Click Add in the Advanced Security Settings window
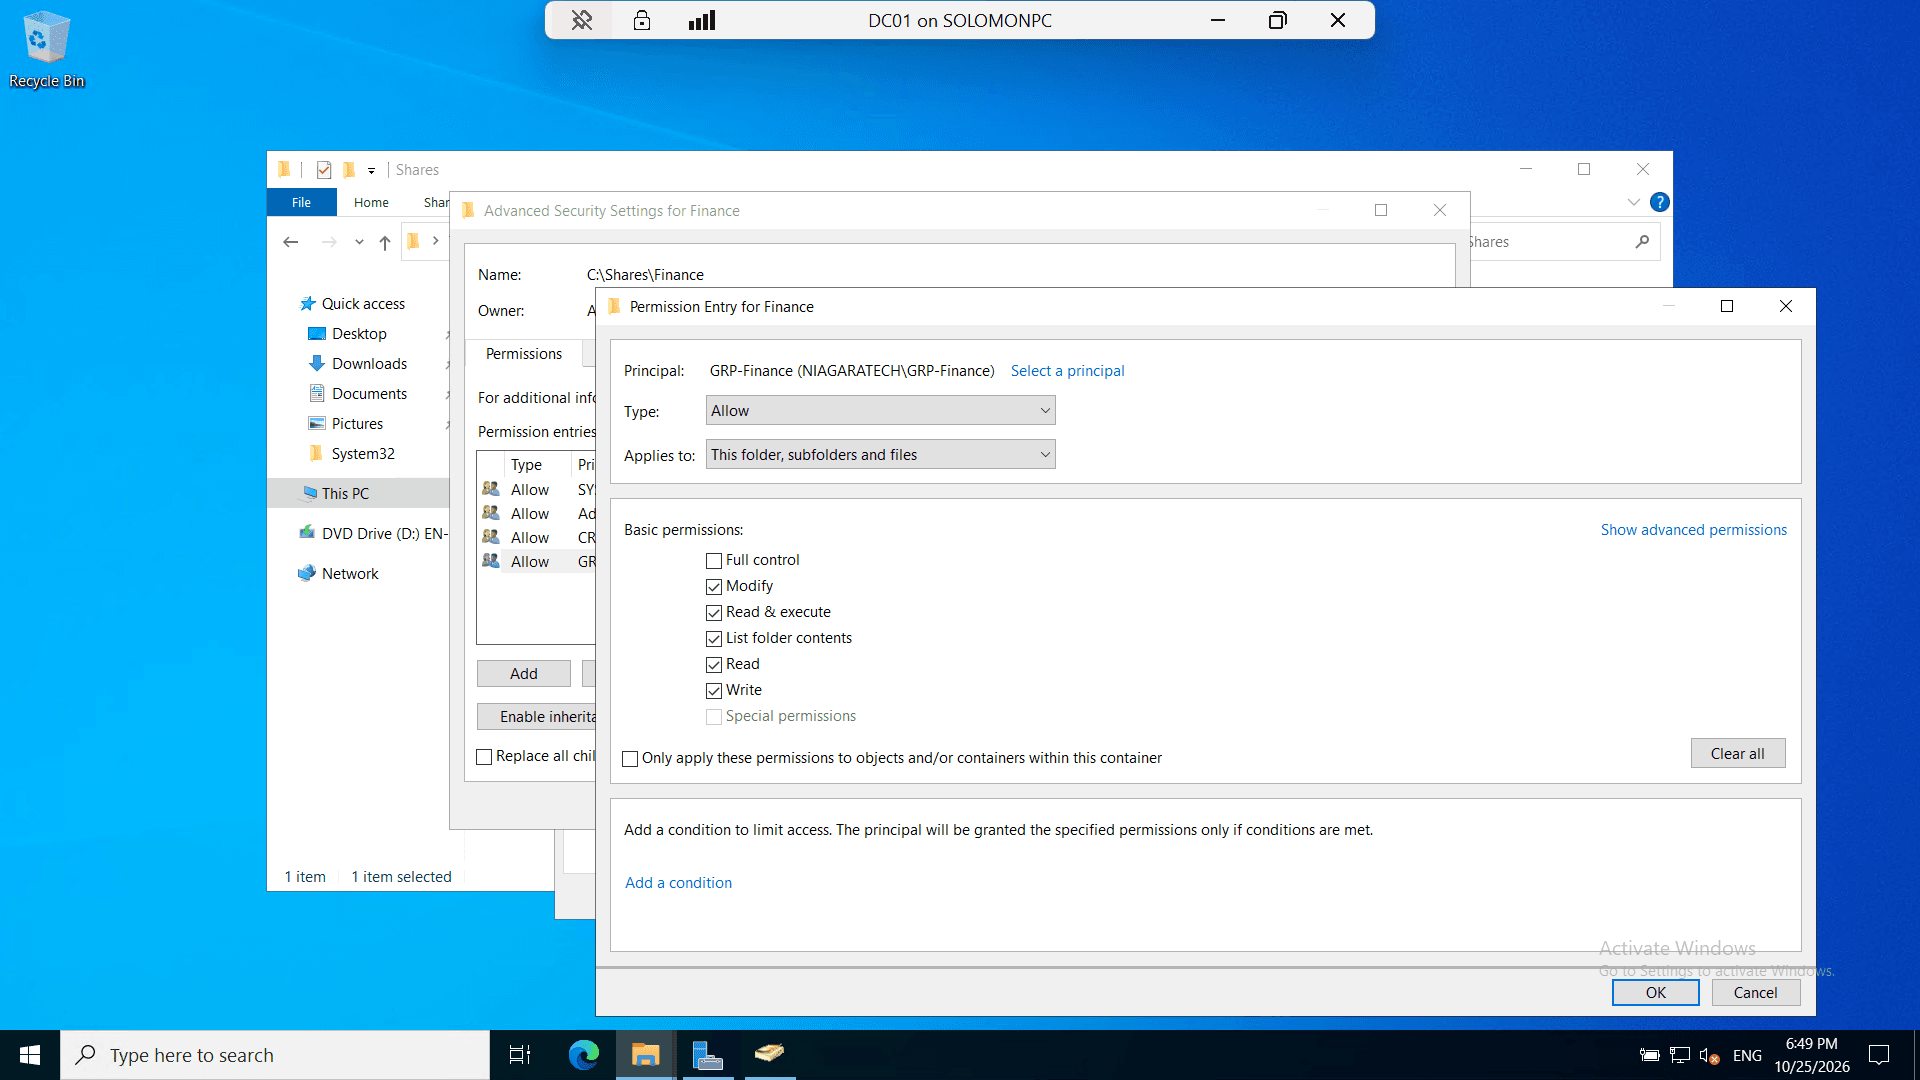 click(x=523, y=674)
